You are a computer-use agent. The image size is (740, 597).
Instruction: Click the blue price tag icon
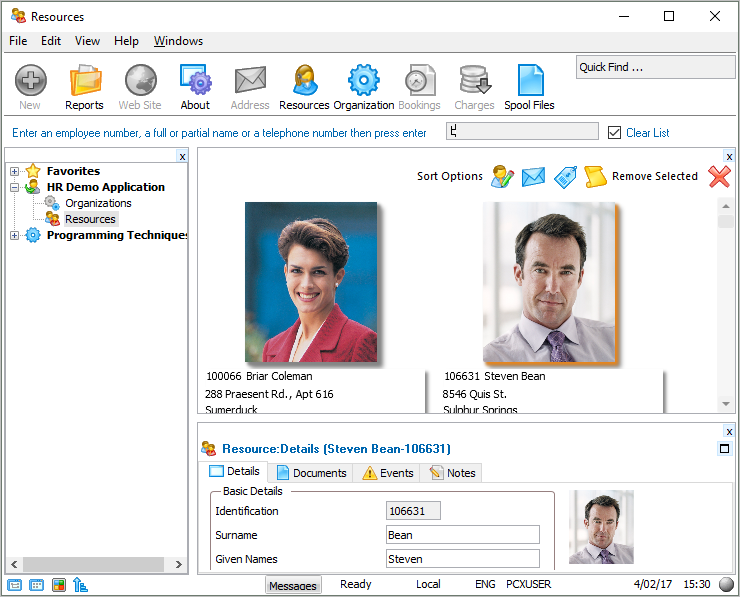tap(565, 176)
